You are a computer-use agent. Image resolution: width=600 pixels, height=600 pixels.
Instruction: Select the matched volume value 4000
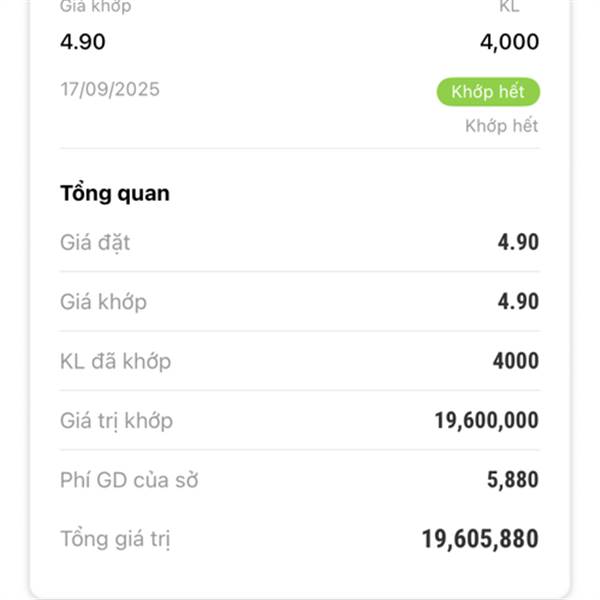point(516,361)
